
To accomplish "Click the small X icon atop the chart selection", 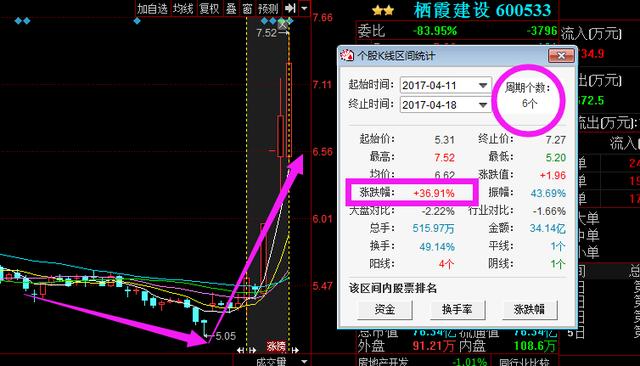I will coord(283,24).
